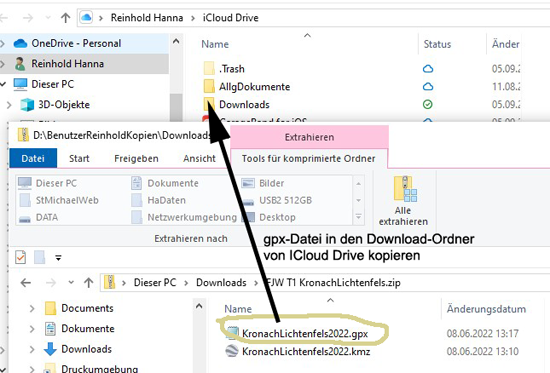Screen dimensions: 550x373
Task: Click iCloud Drive breadcrumb segment
Action: [230, 18]
